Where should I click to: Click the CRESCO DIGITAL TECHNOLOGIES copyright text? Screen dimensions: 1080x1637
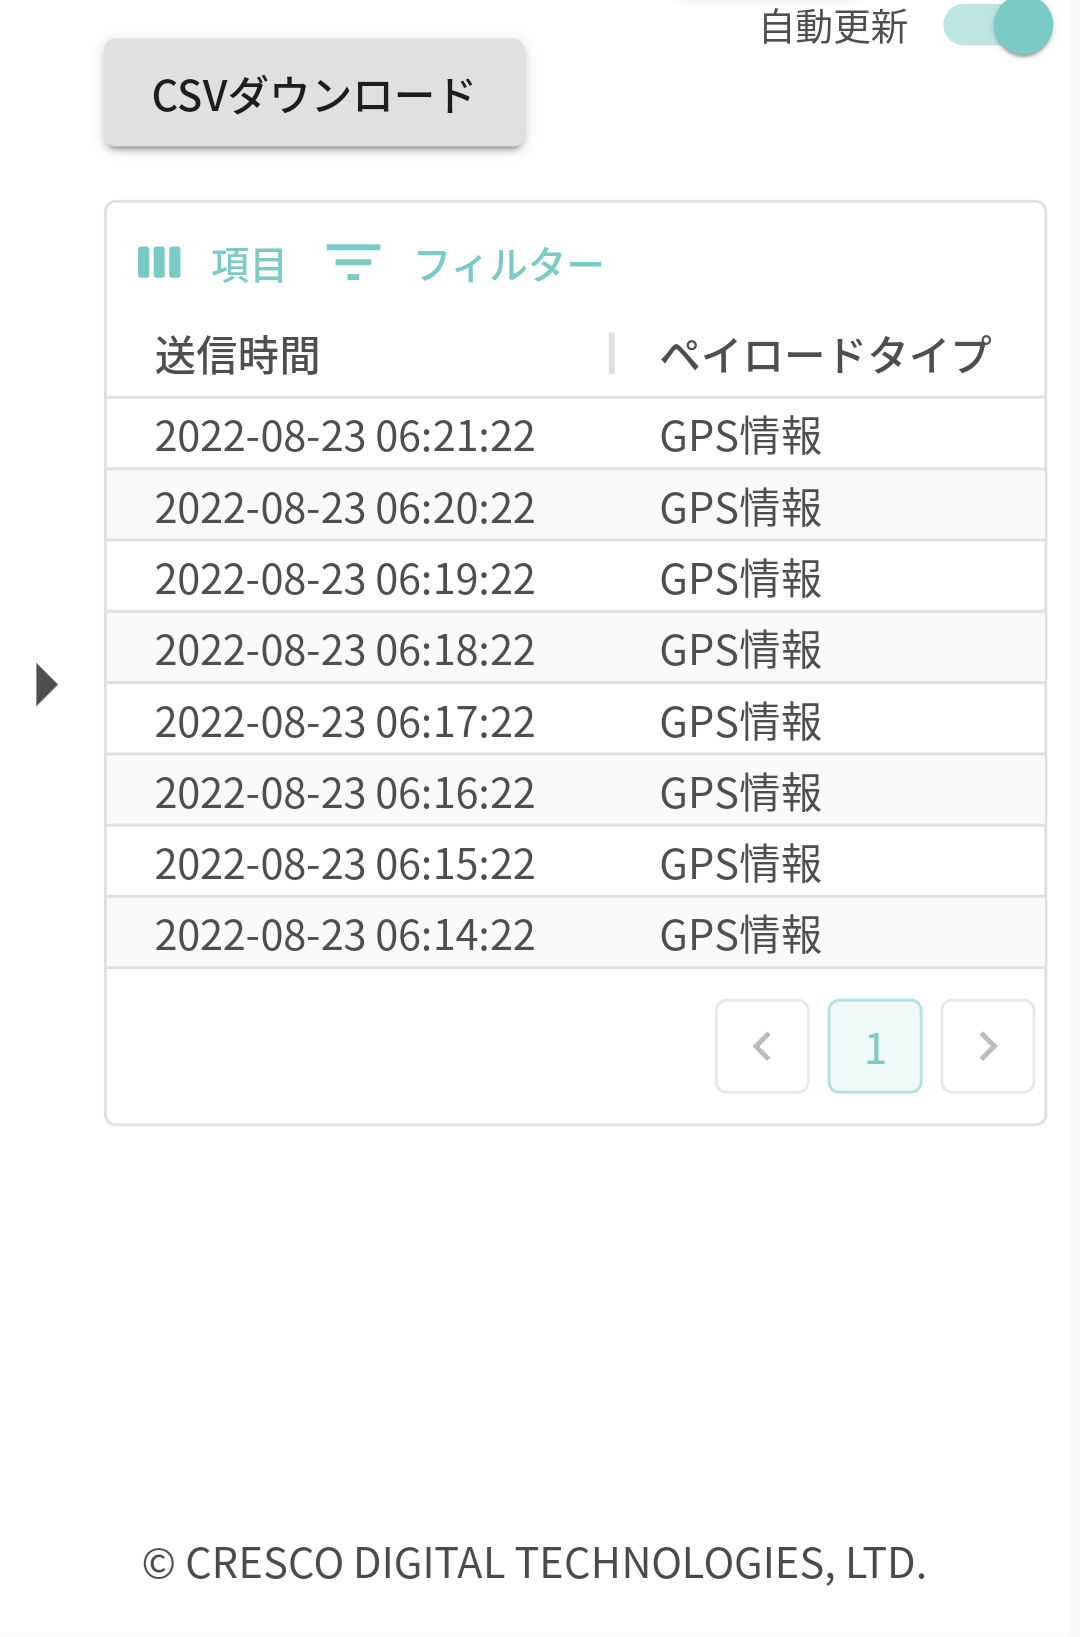tap(535, 1563)
